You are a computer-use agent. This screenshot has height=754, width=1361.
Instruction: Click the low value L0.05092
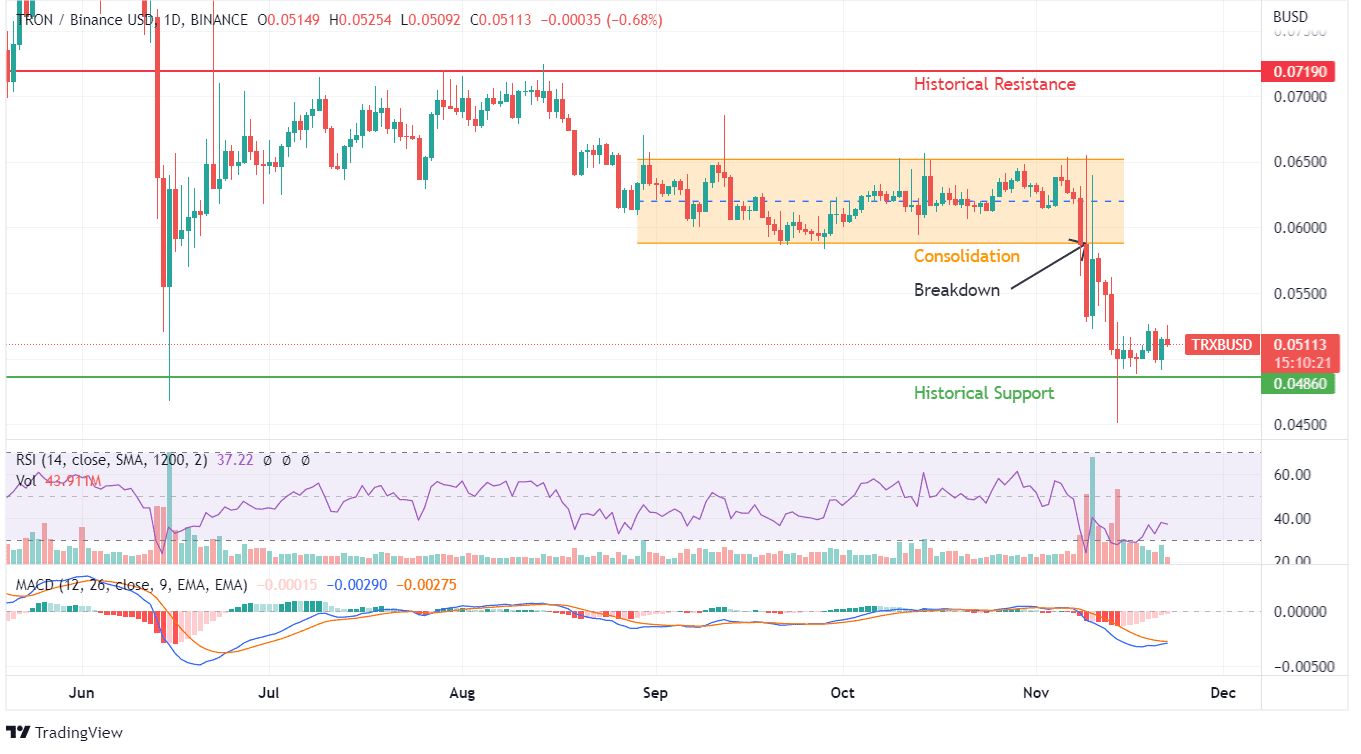click(x=431, y=20)
